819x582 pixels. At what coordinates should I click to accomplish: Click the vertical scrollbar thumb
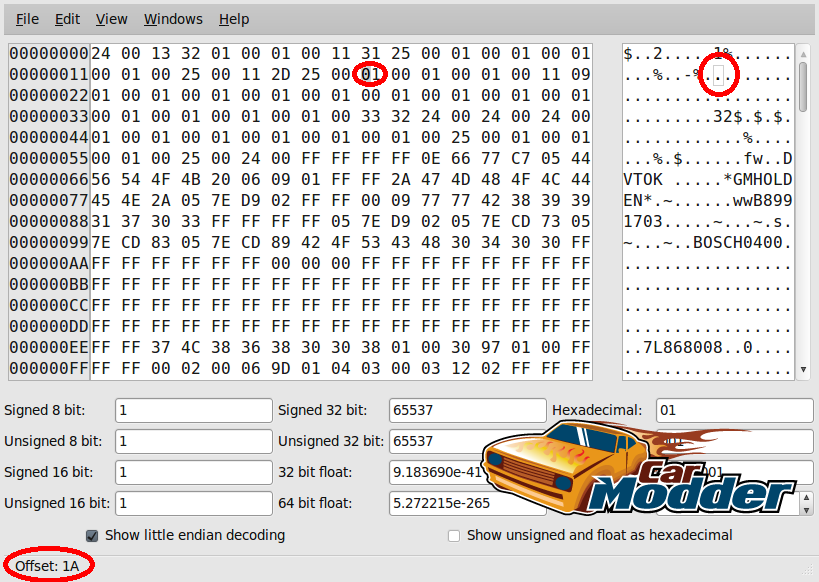(x=803, y=87)
